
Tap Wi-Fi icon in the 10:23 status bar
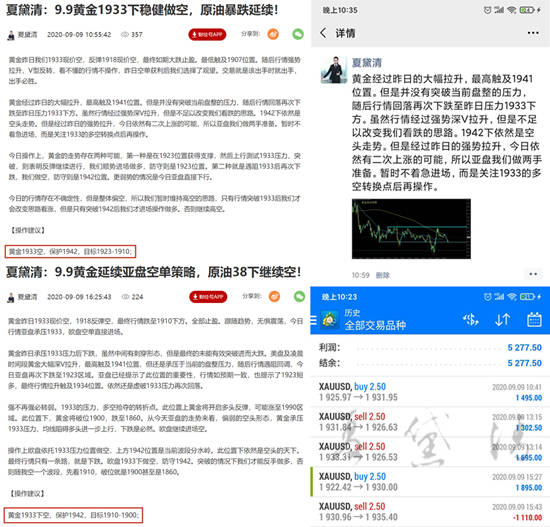click(512, 297)
